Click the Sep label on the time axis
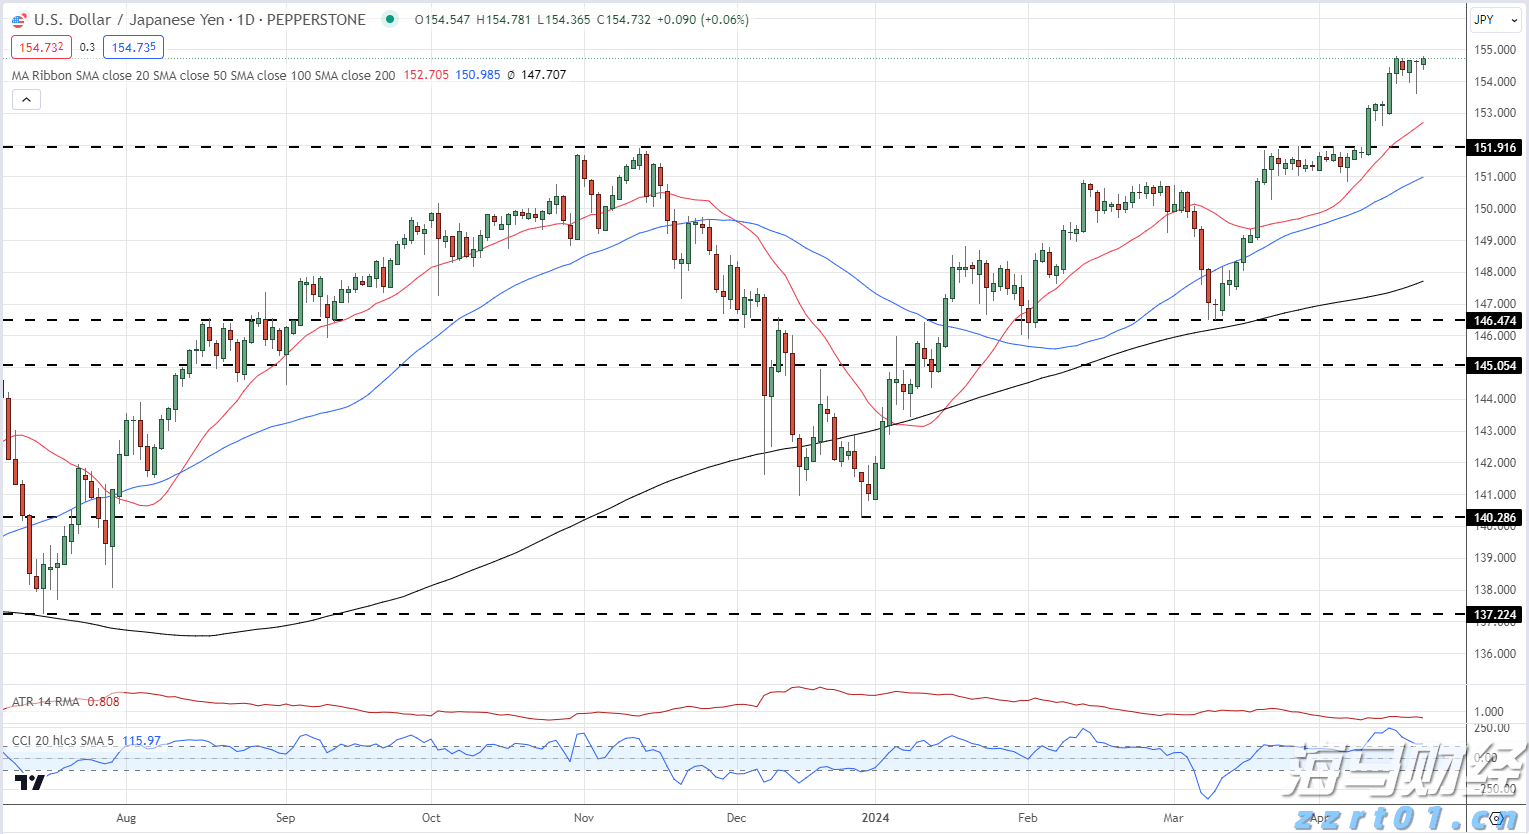 (285, 818)
